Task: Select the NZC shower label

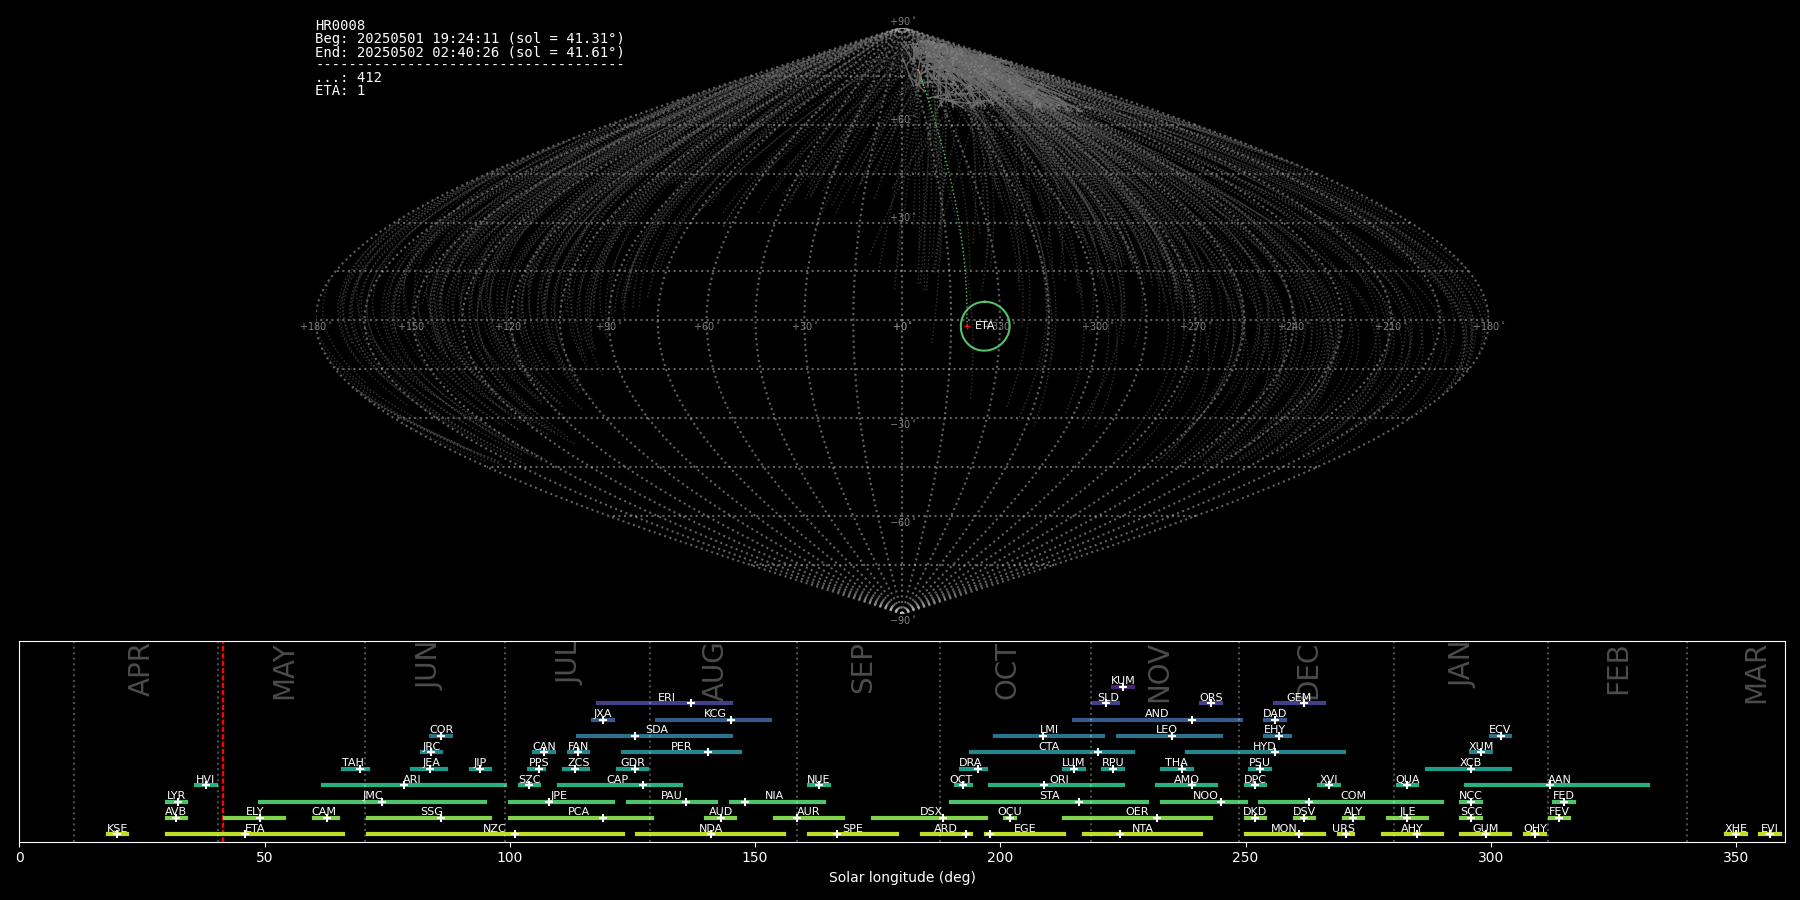Action: pos(494,828)
